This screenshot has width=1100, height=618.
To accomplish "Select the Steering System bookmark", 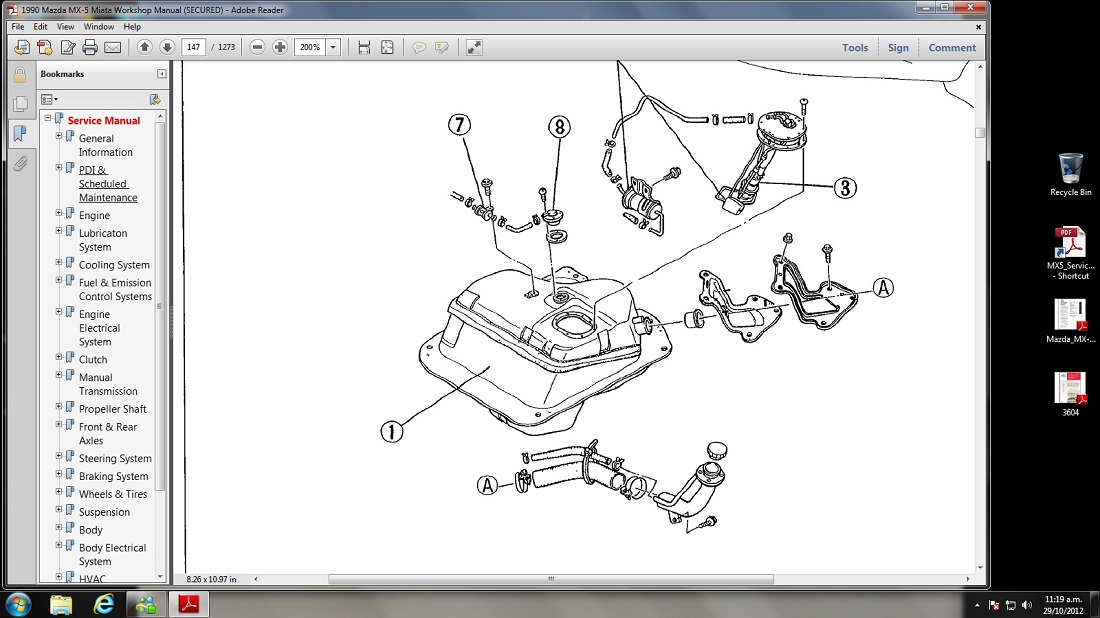I will (115, 458).
